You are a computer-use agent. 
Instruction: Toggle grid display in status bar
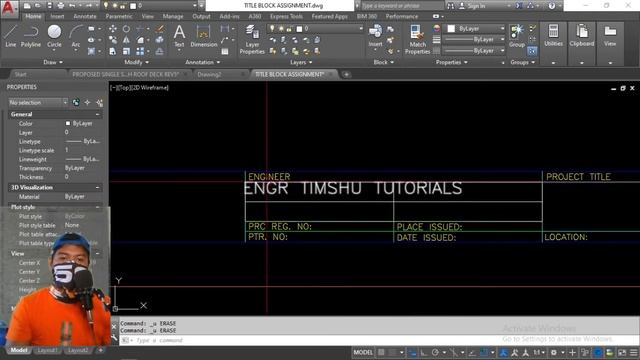[381, 352]
